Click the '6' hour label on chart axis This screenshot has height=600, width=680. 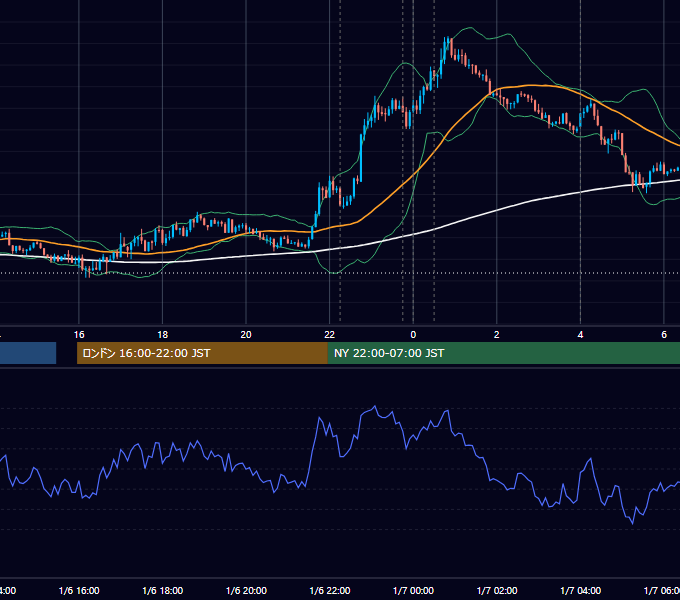[x=664, y=335]
